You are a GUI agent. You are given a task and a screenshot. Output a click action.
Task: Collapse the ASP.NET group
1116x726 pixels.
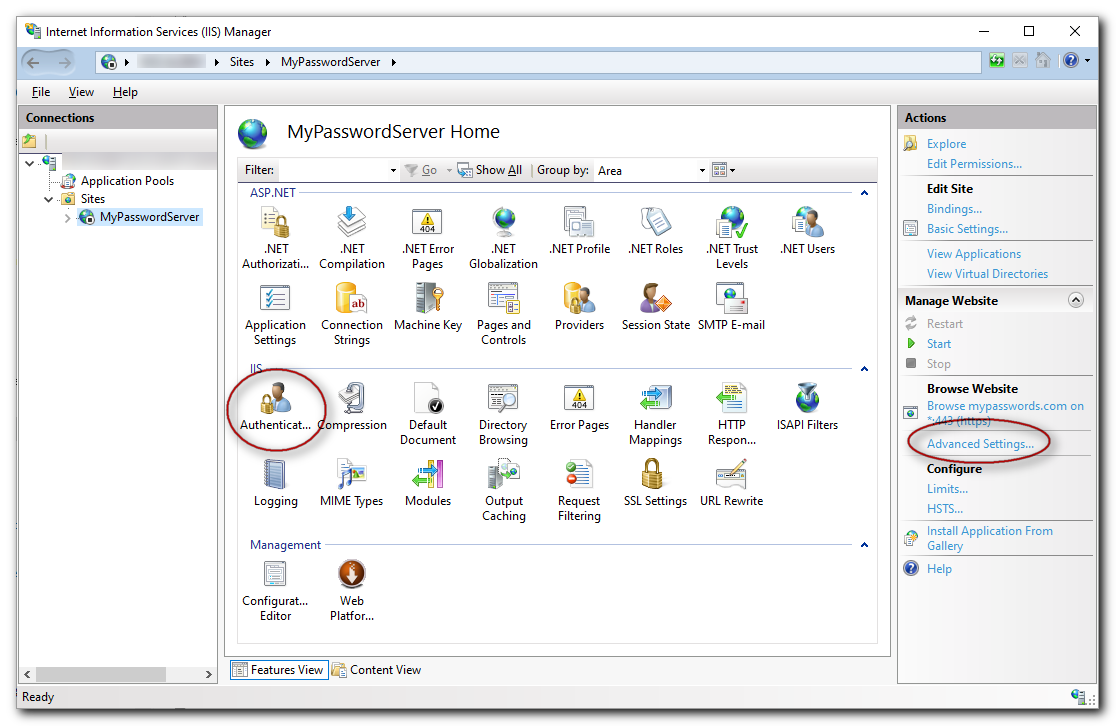coord(864,193)
